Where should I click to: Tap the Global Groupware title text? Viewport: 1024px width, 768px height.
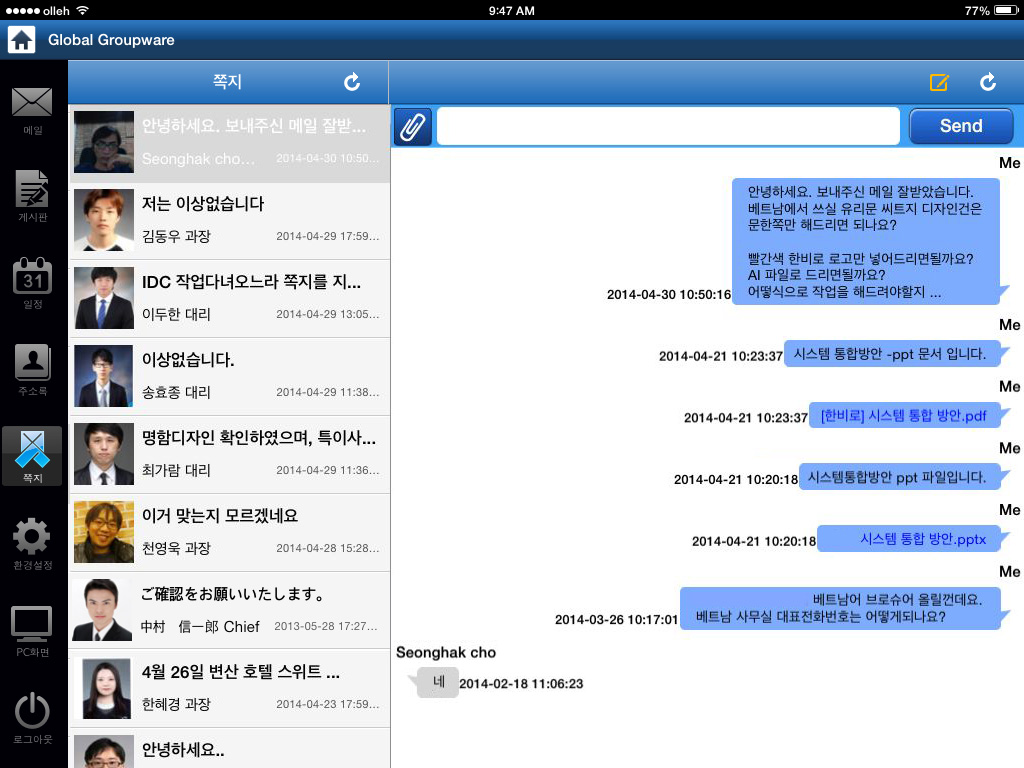111,40
